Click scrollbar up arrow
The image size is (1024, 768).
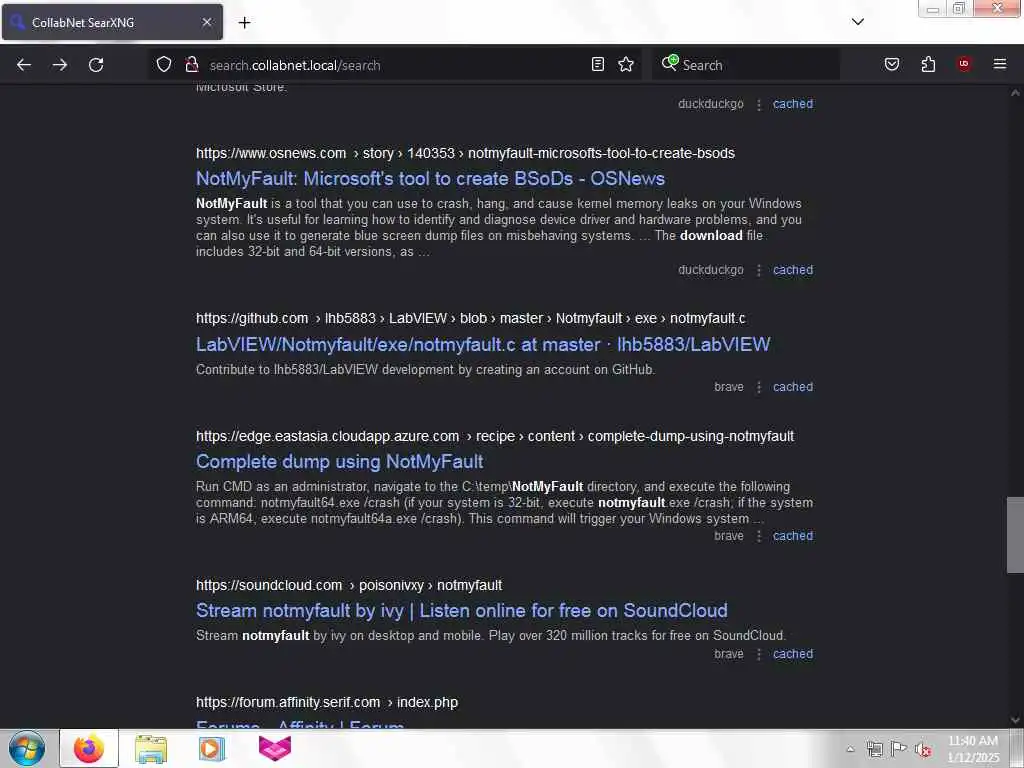pyautogui.click(x=1015, y=93)
